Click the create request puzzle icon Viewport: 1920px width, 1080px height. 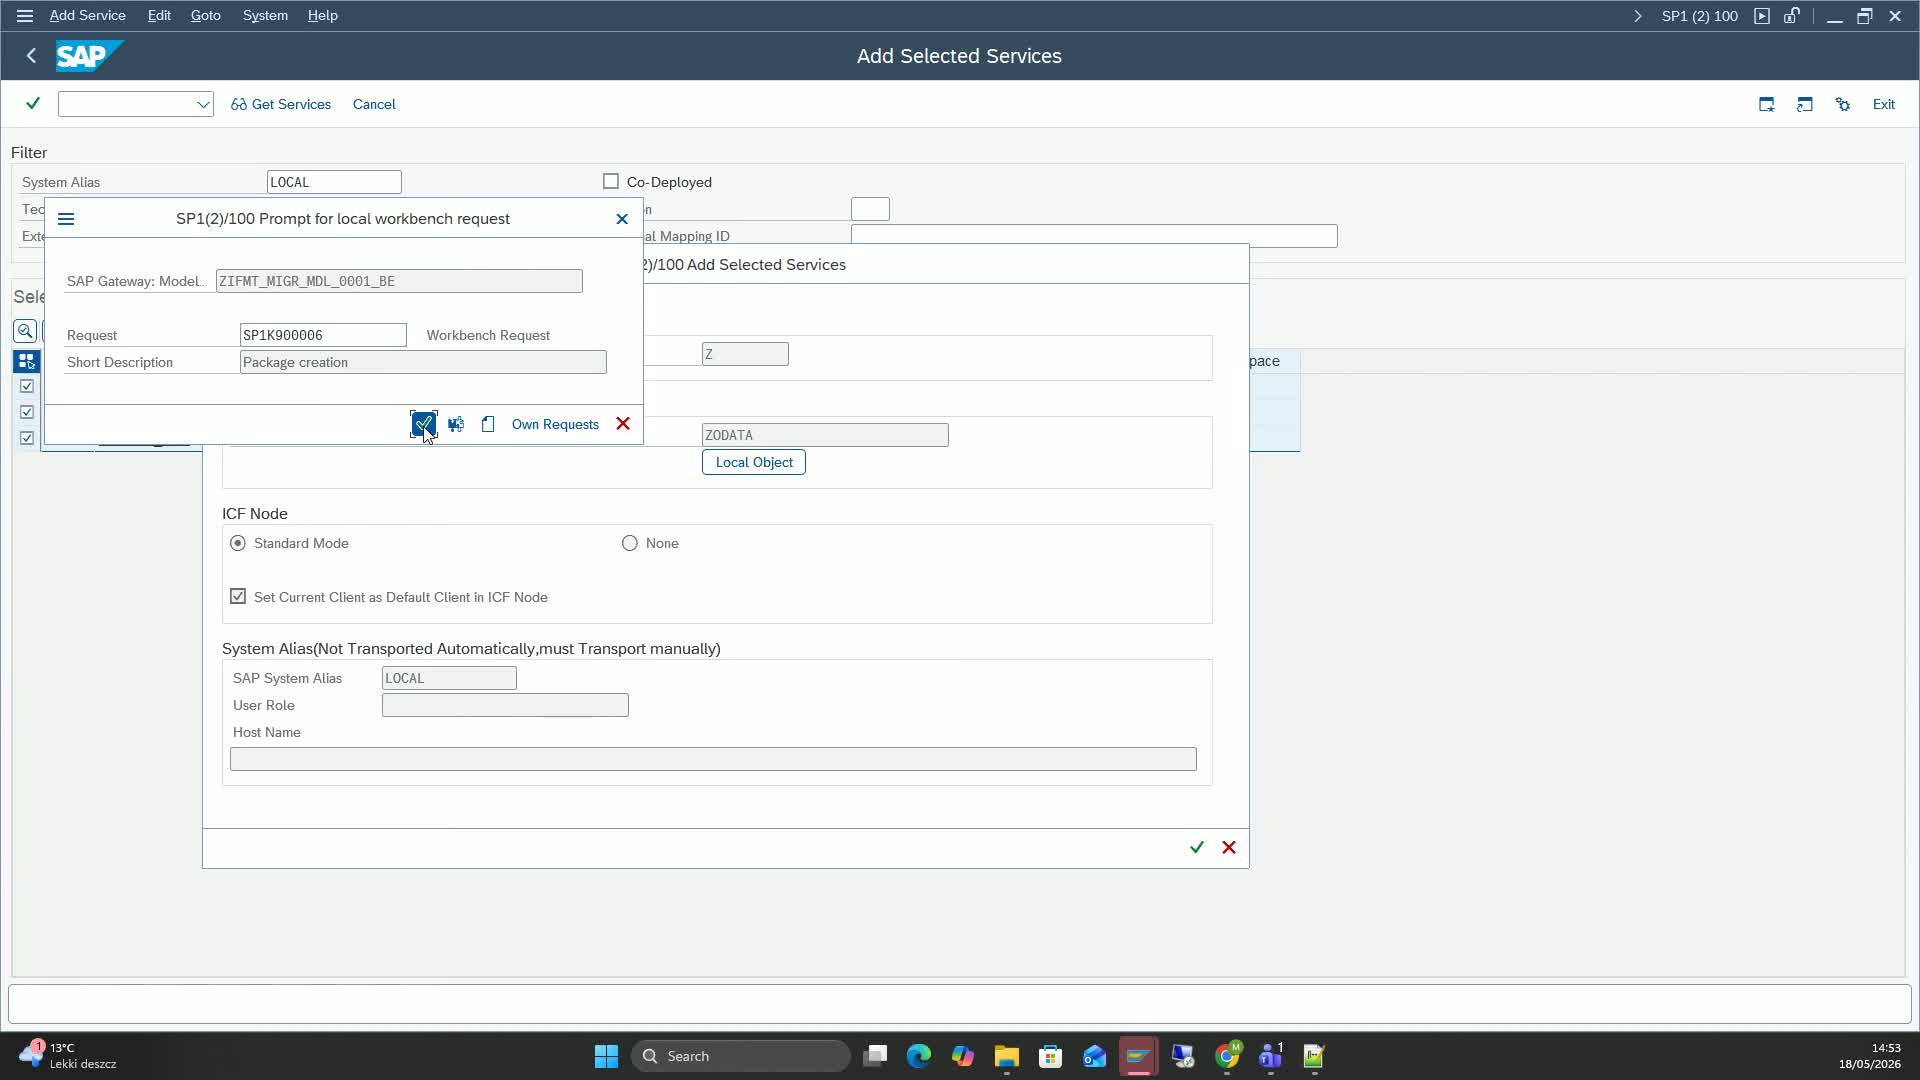point(456,424)
